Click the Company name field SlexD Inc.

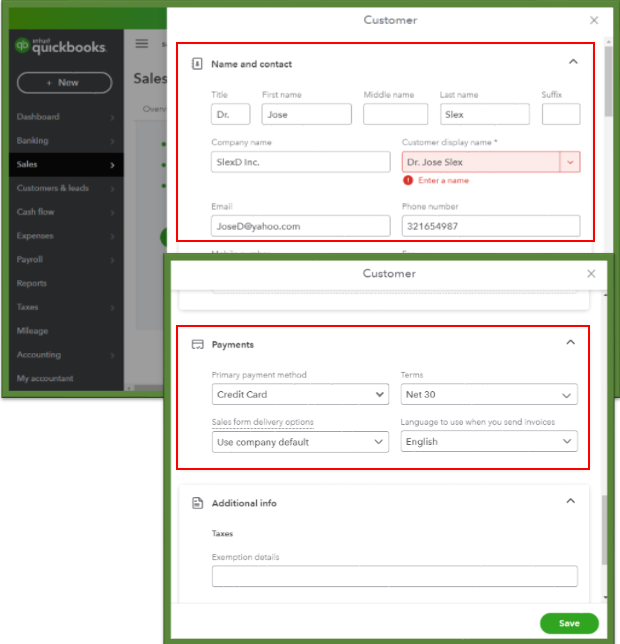(301, 162)
